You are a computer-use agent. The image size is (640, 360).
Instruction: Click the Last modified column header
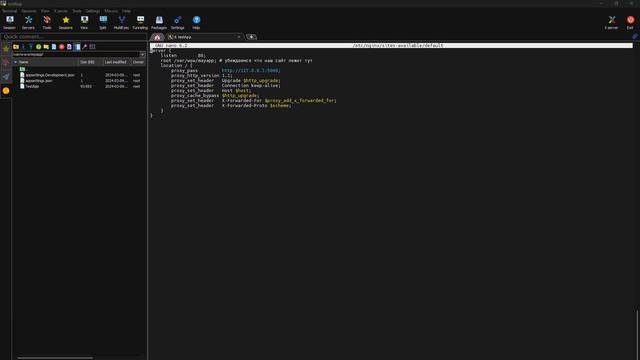(117, 62)
